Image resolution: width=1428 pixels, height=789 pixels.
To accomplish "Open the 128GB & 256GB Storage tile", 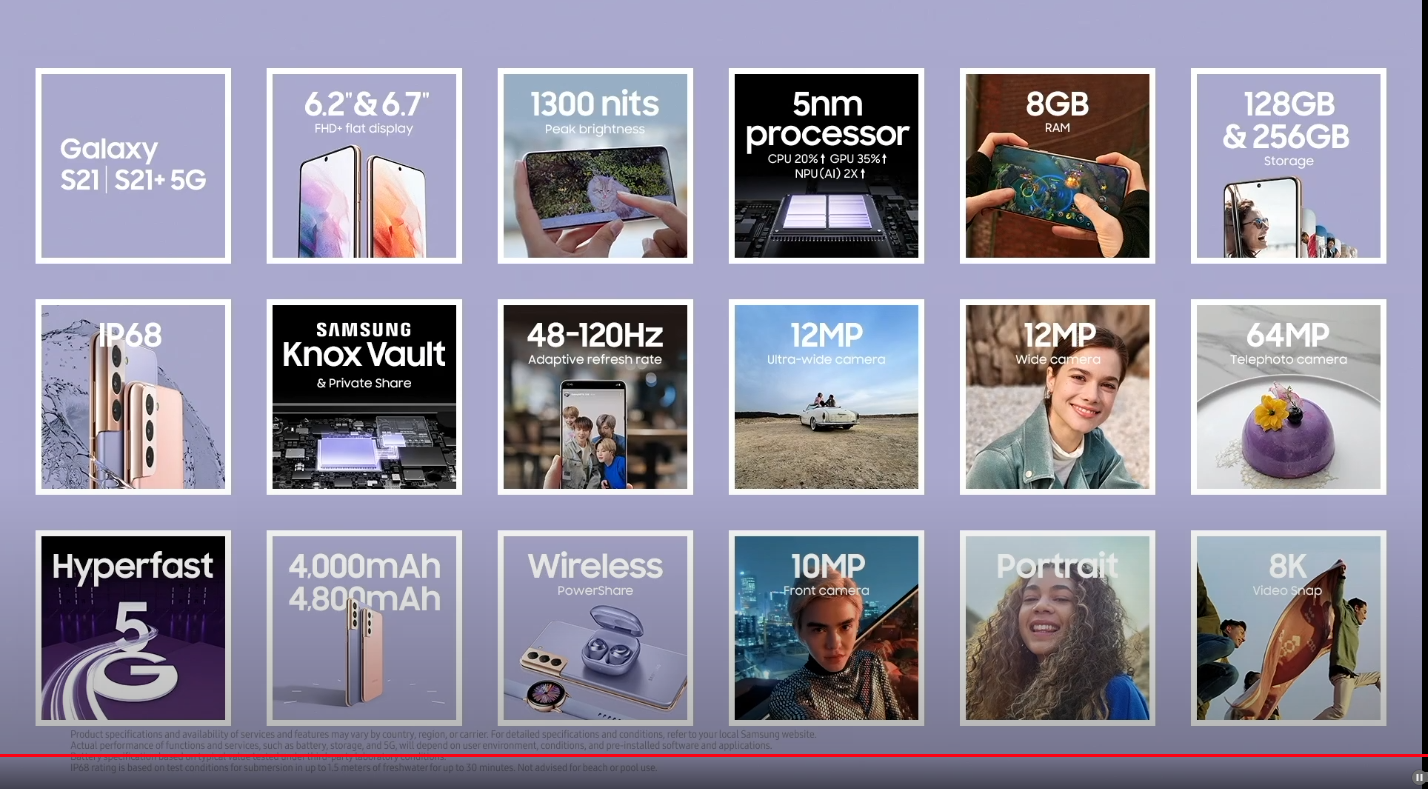I will (1288, 166).
